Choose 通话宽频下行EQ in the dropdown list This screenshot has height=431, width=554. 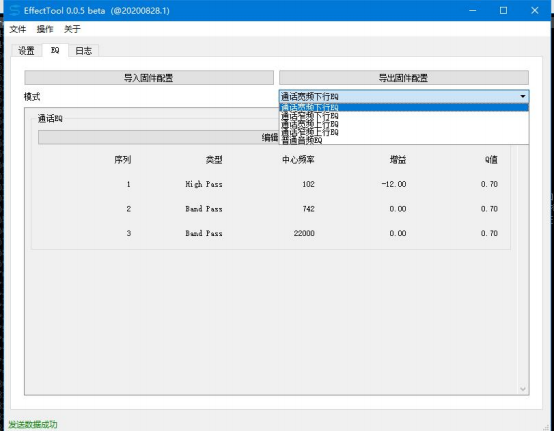(x=403, y=107)
